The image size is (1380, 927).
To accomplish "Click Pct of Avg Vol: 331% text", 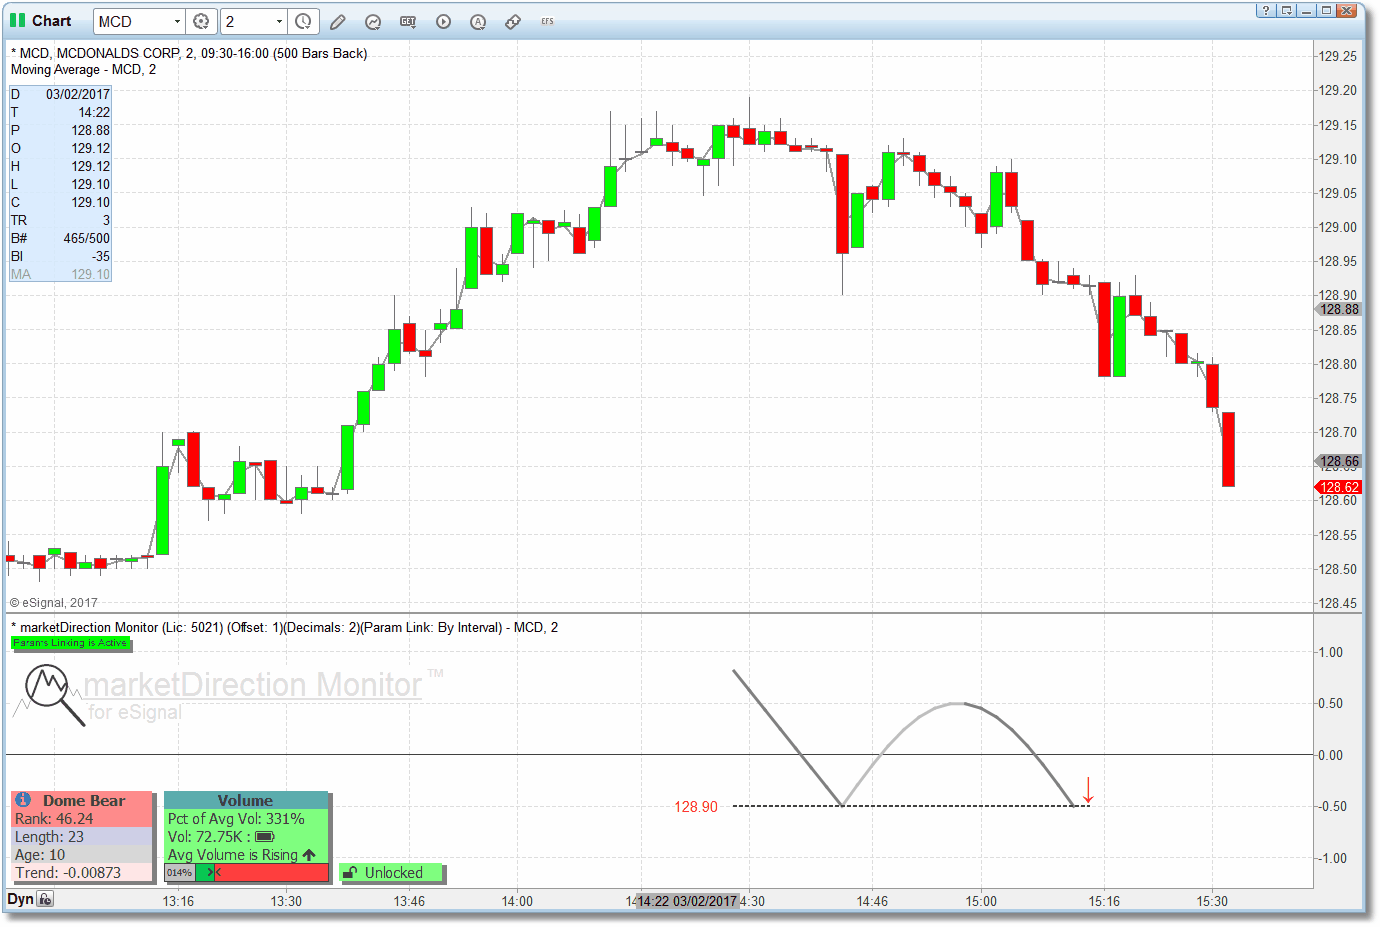I will click(236, 819).
